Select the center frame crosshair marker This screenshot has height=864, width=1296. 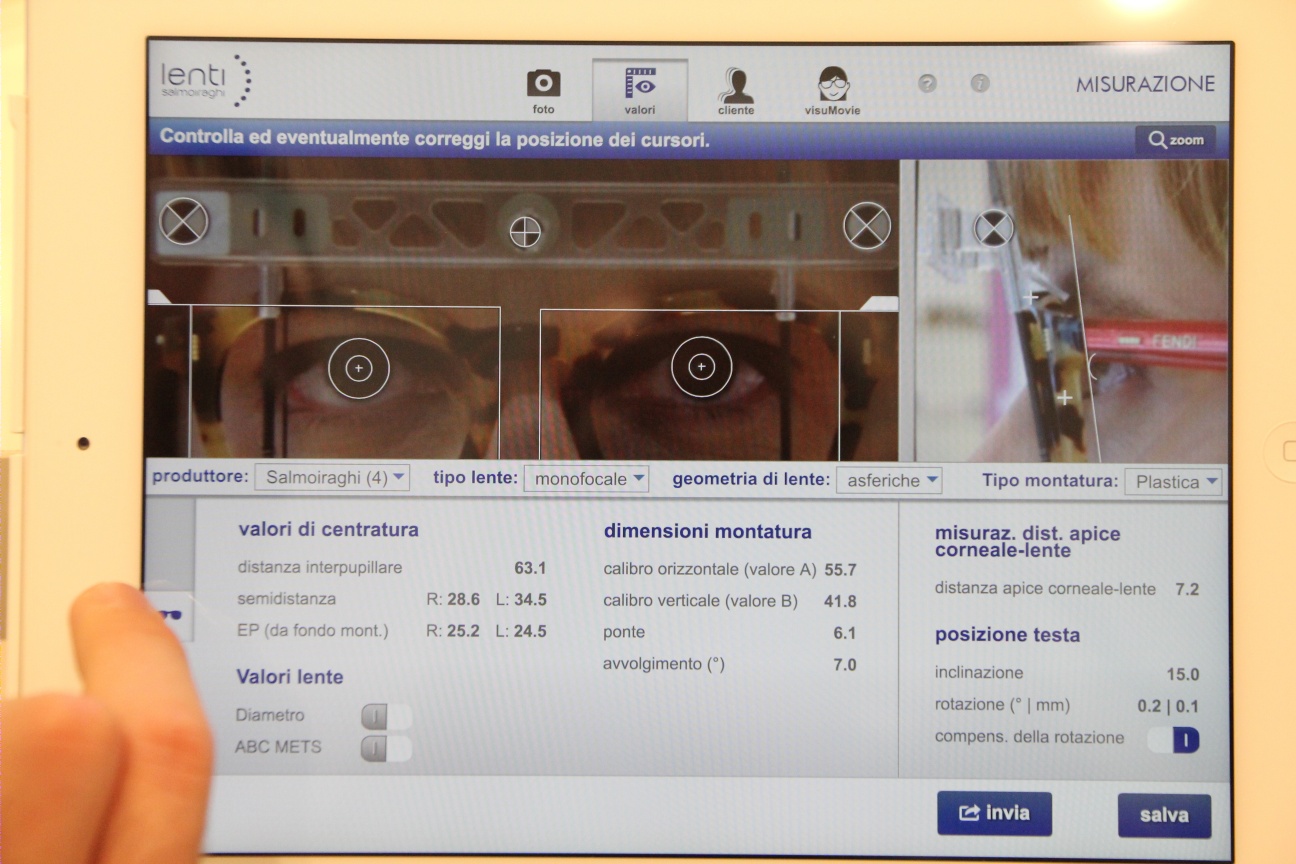click(525, 232)
